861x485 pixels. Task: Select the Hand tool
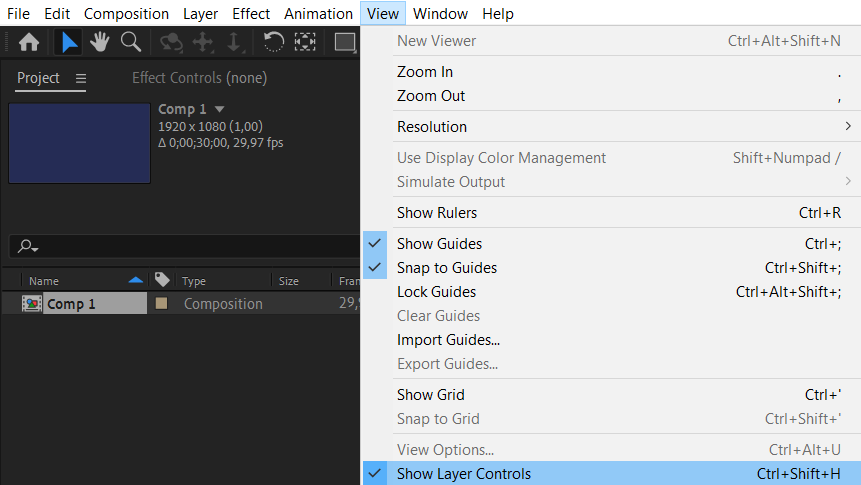(99, 42)
